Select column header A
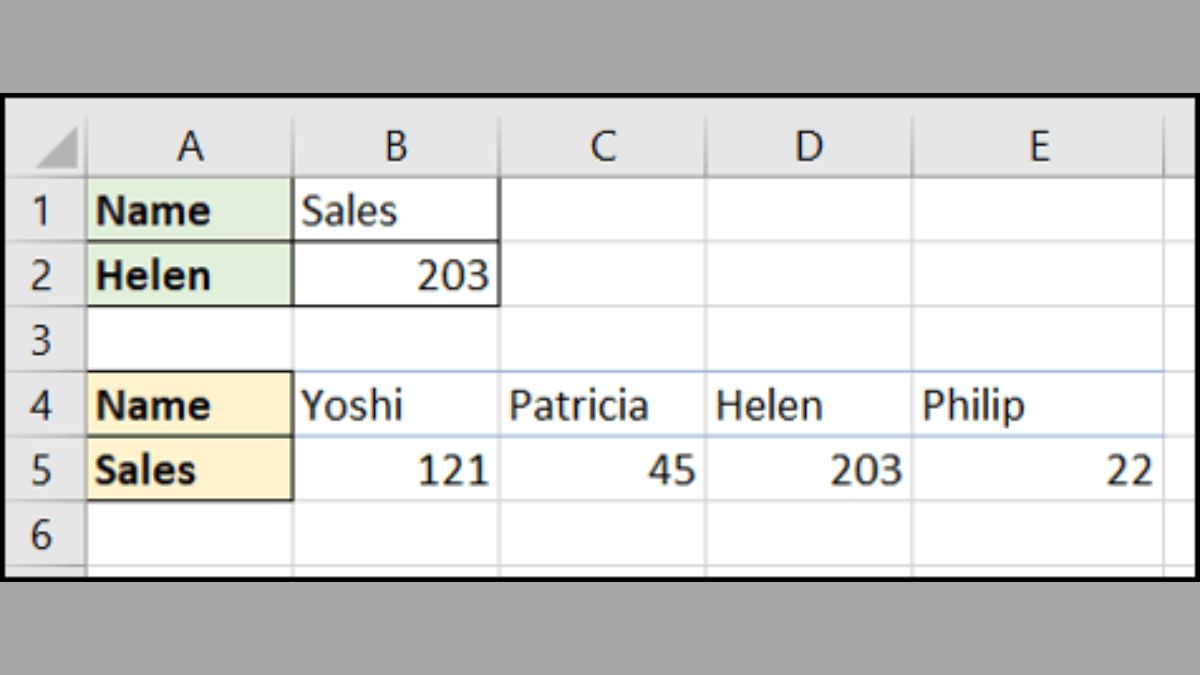 190,145
